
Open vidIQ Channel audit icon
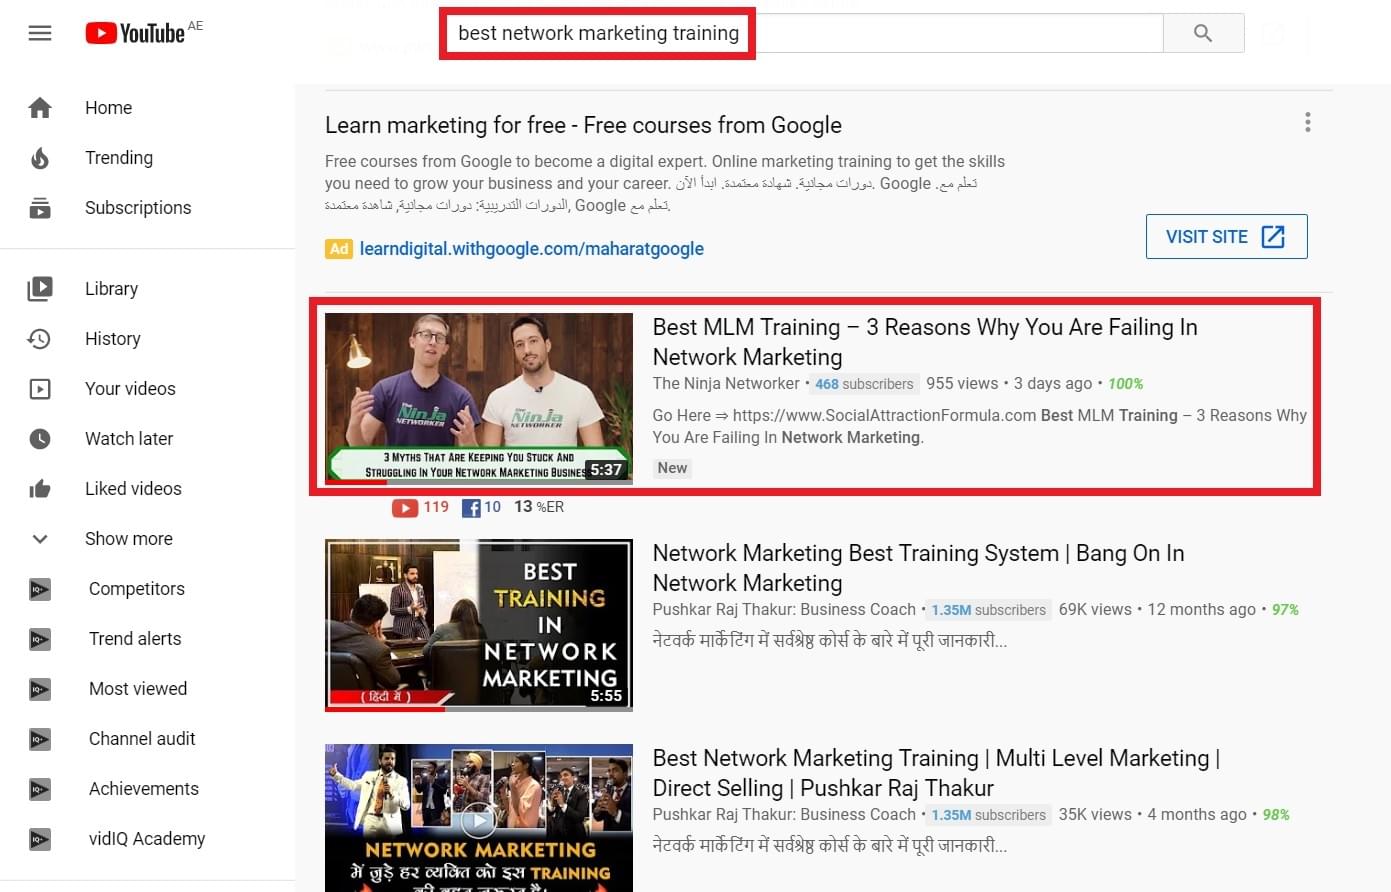(40, 739)
